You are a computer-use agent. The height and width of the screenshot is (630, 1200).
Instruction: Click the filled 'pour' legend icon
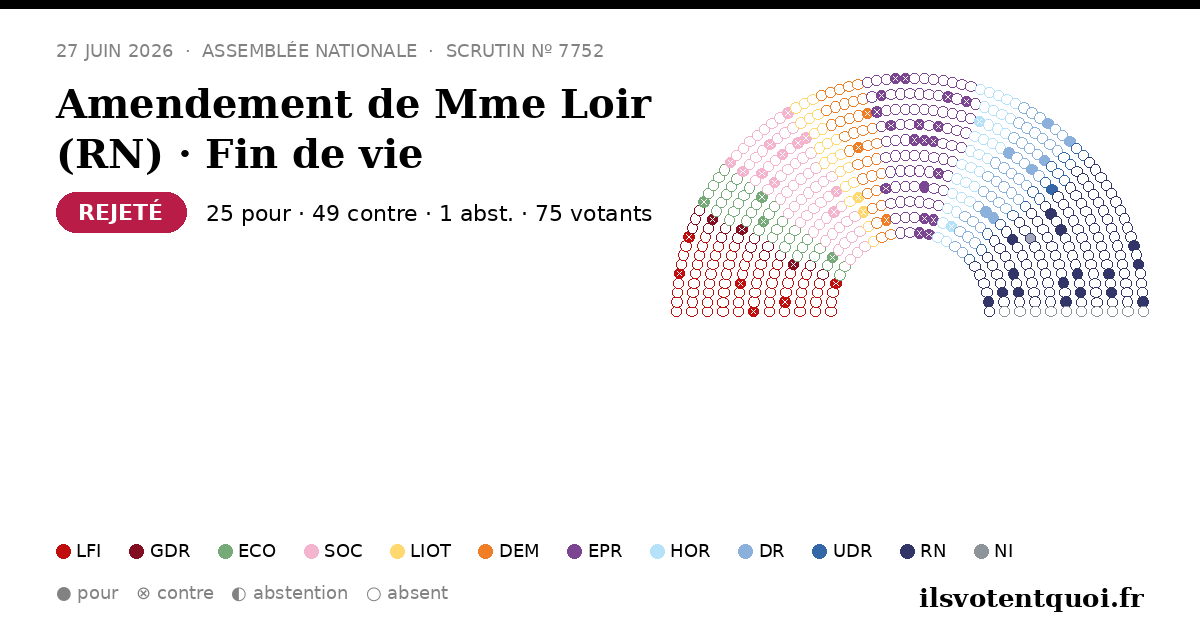(64, 594)
